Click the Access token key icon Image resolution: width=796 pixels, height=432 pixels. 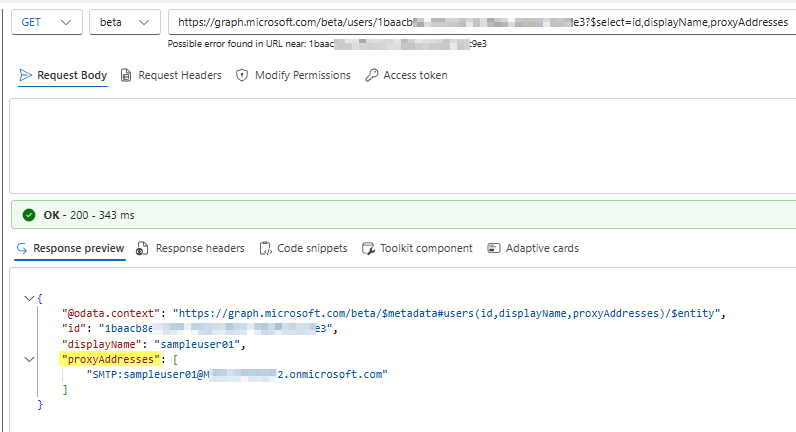click(x=372, y=75)
